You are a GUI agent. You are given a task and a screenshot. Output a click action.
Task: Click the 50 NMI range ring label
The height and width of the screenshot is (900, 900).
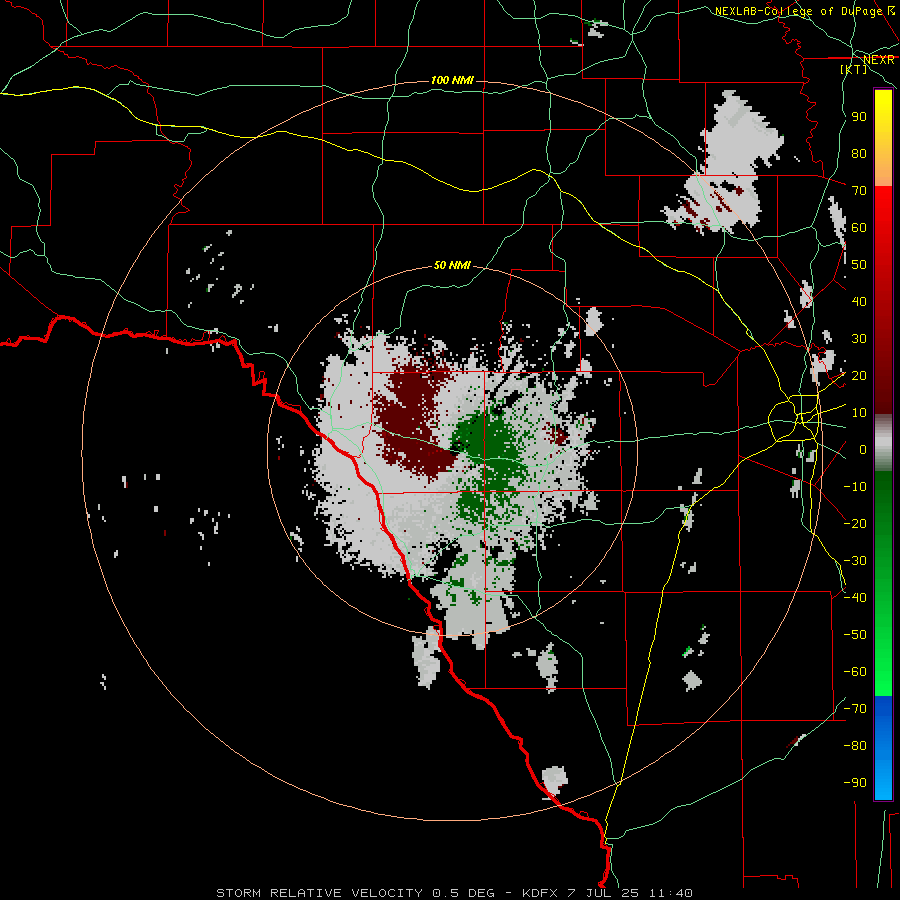coord(452,265)
